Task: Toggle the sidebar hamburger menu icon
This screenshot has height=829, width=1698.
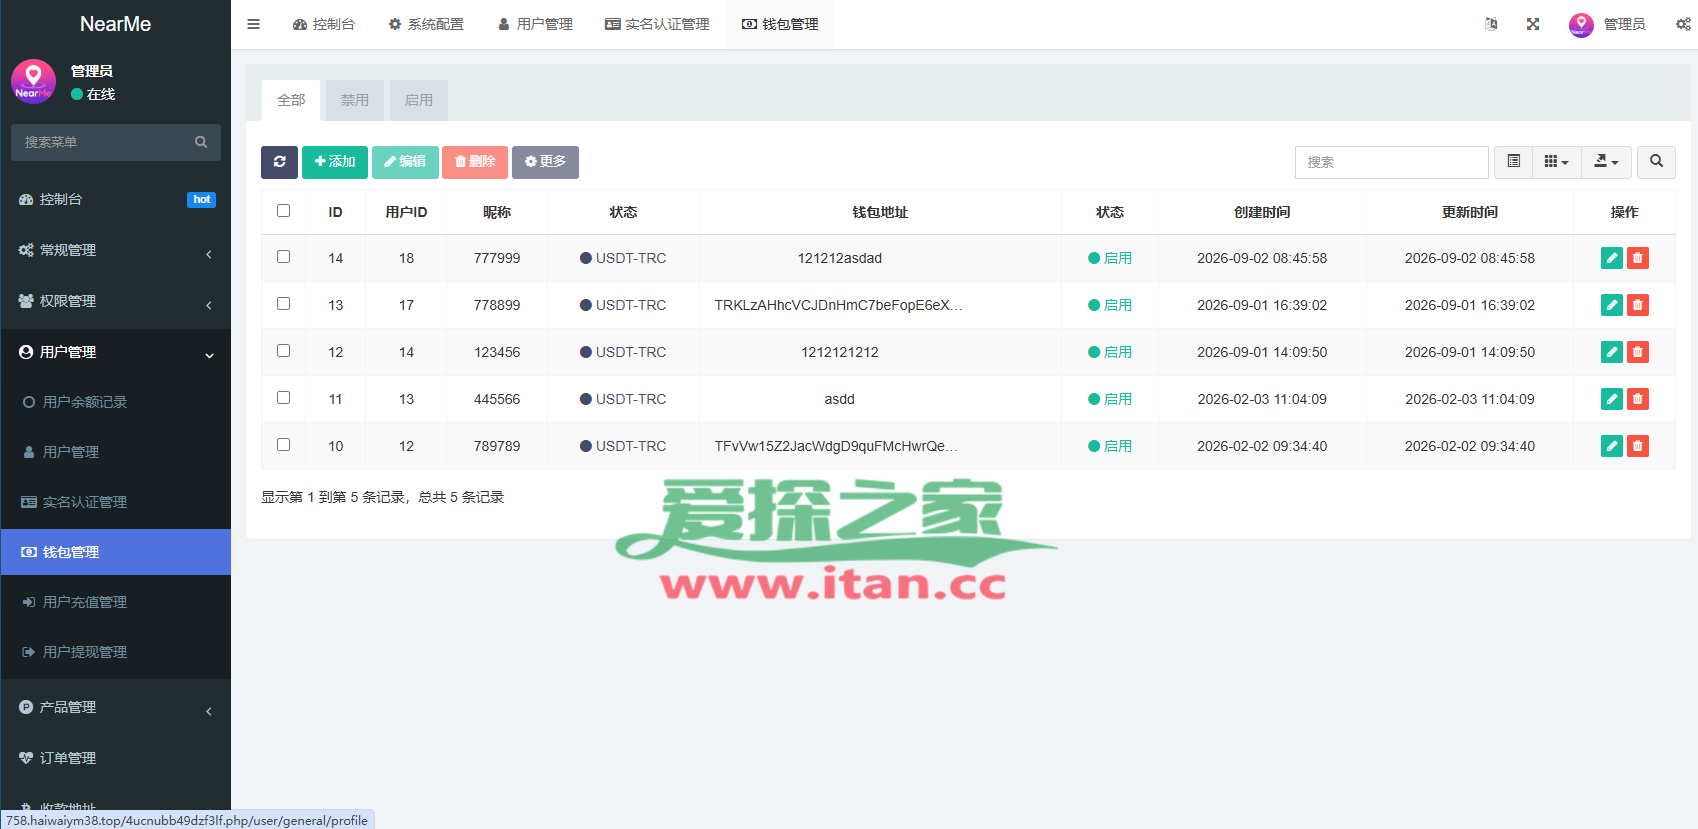Action: pyautogui.click(x=254, y=24)
